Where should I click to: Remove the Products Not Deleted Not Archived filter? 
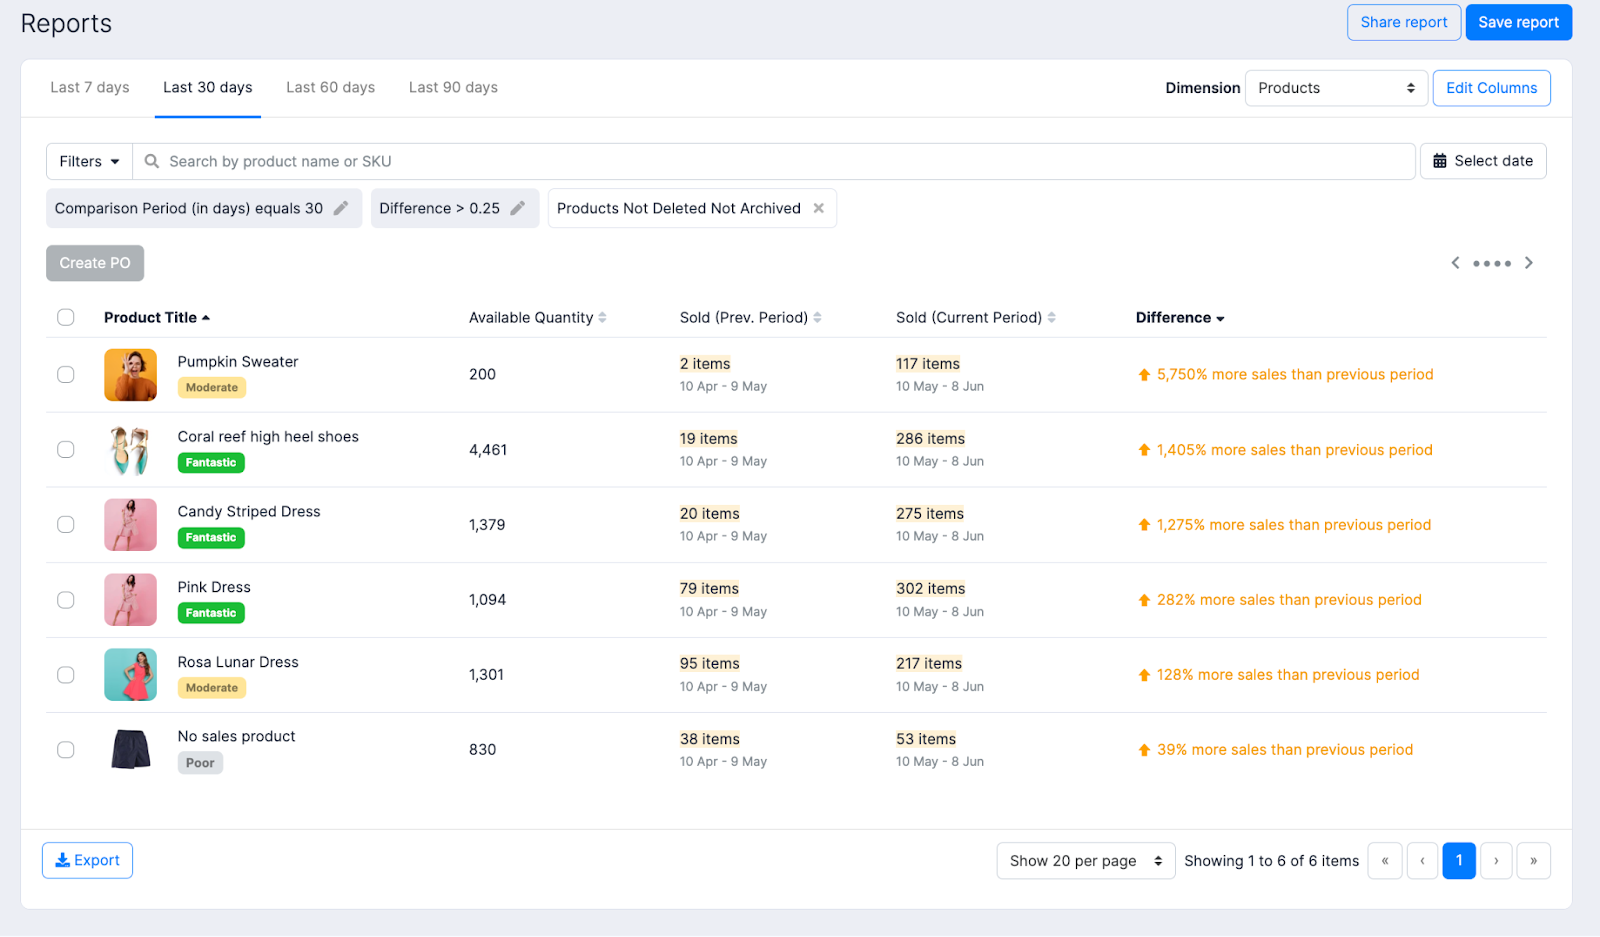[x=819, y=207]
